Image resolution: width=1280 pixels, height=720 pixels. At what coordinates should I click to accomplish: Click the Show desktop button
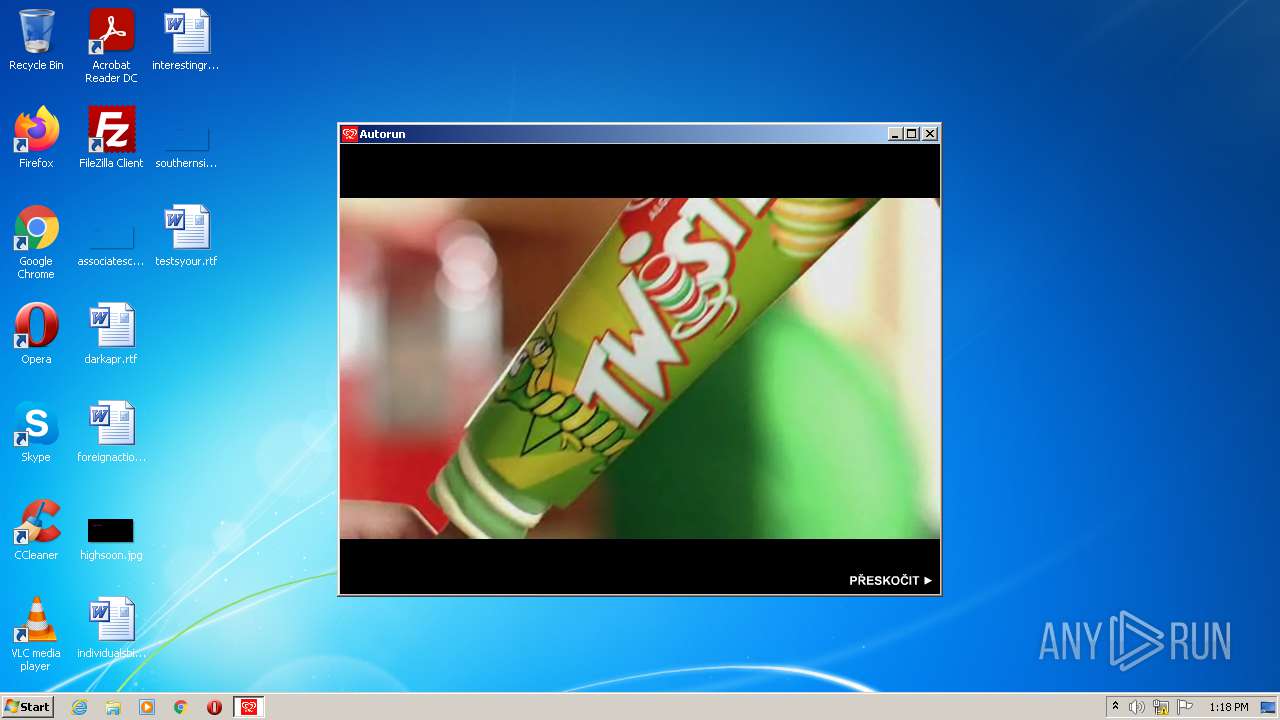[x=1268, y=707]
